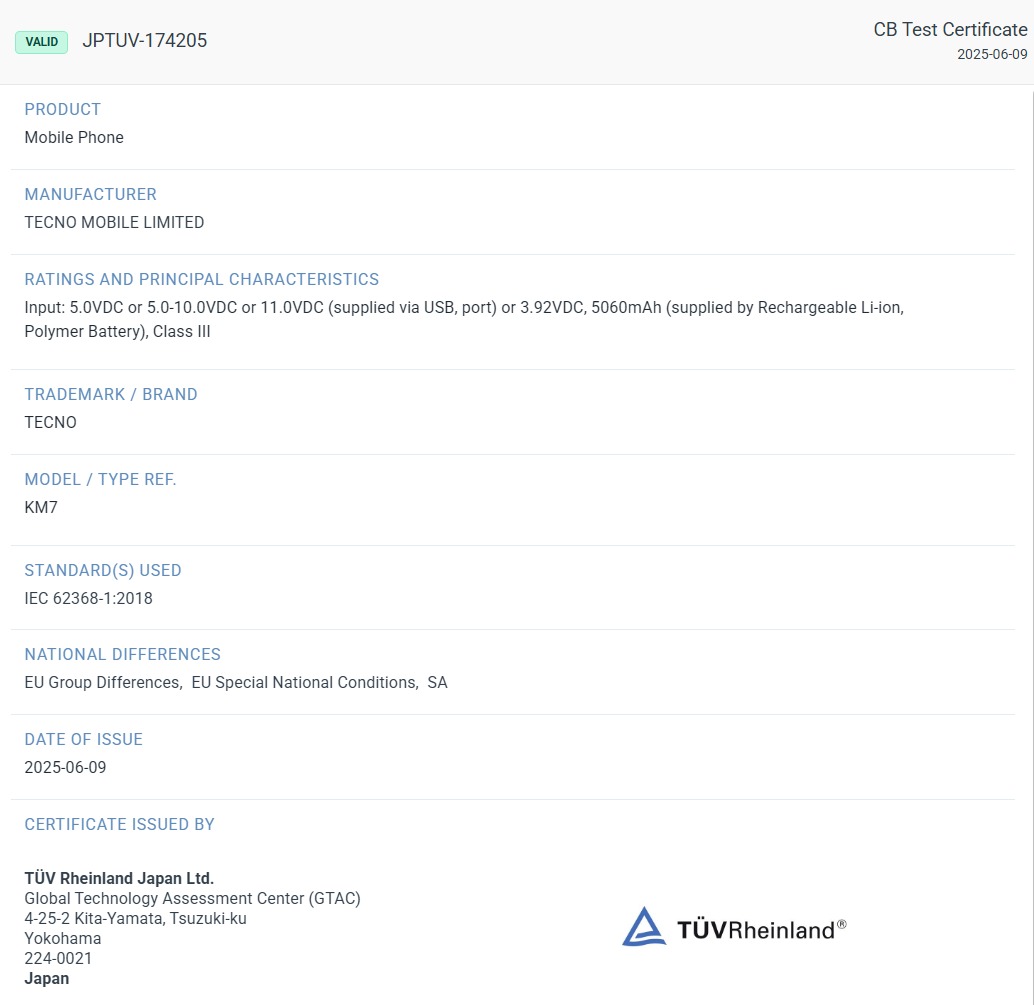Click the Polymer Battery, Class III text
The width and height of the screenshot is (1034, 1005).
117,331
